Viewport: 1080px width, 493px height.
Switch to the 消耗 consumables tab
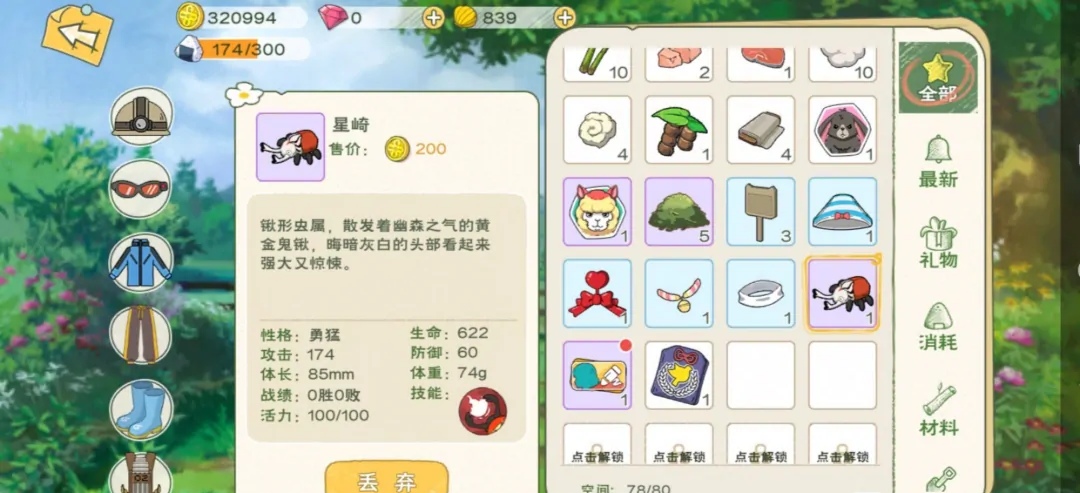(937, 326)
